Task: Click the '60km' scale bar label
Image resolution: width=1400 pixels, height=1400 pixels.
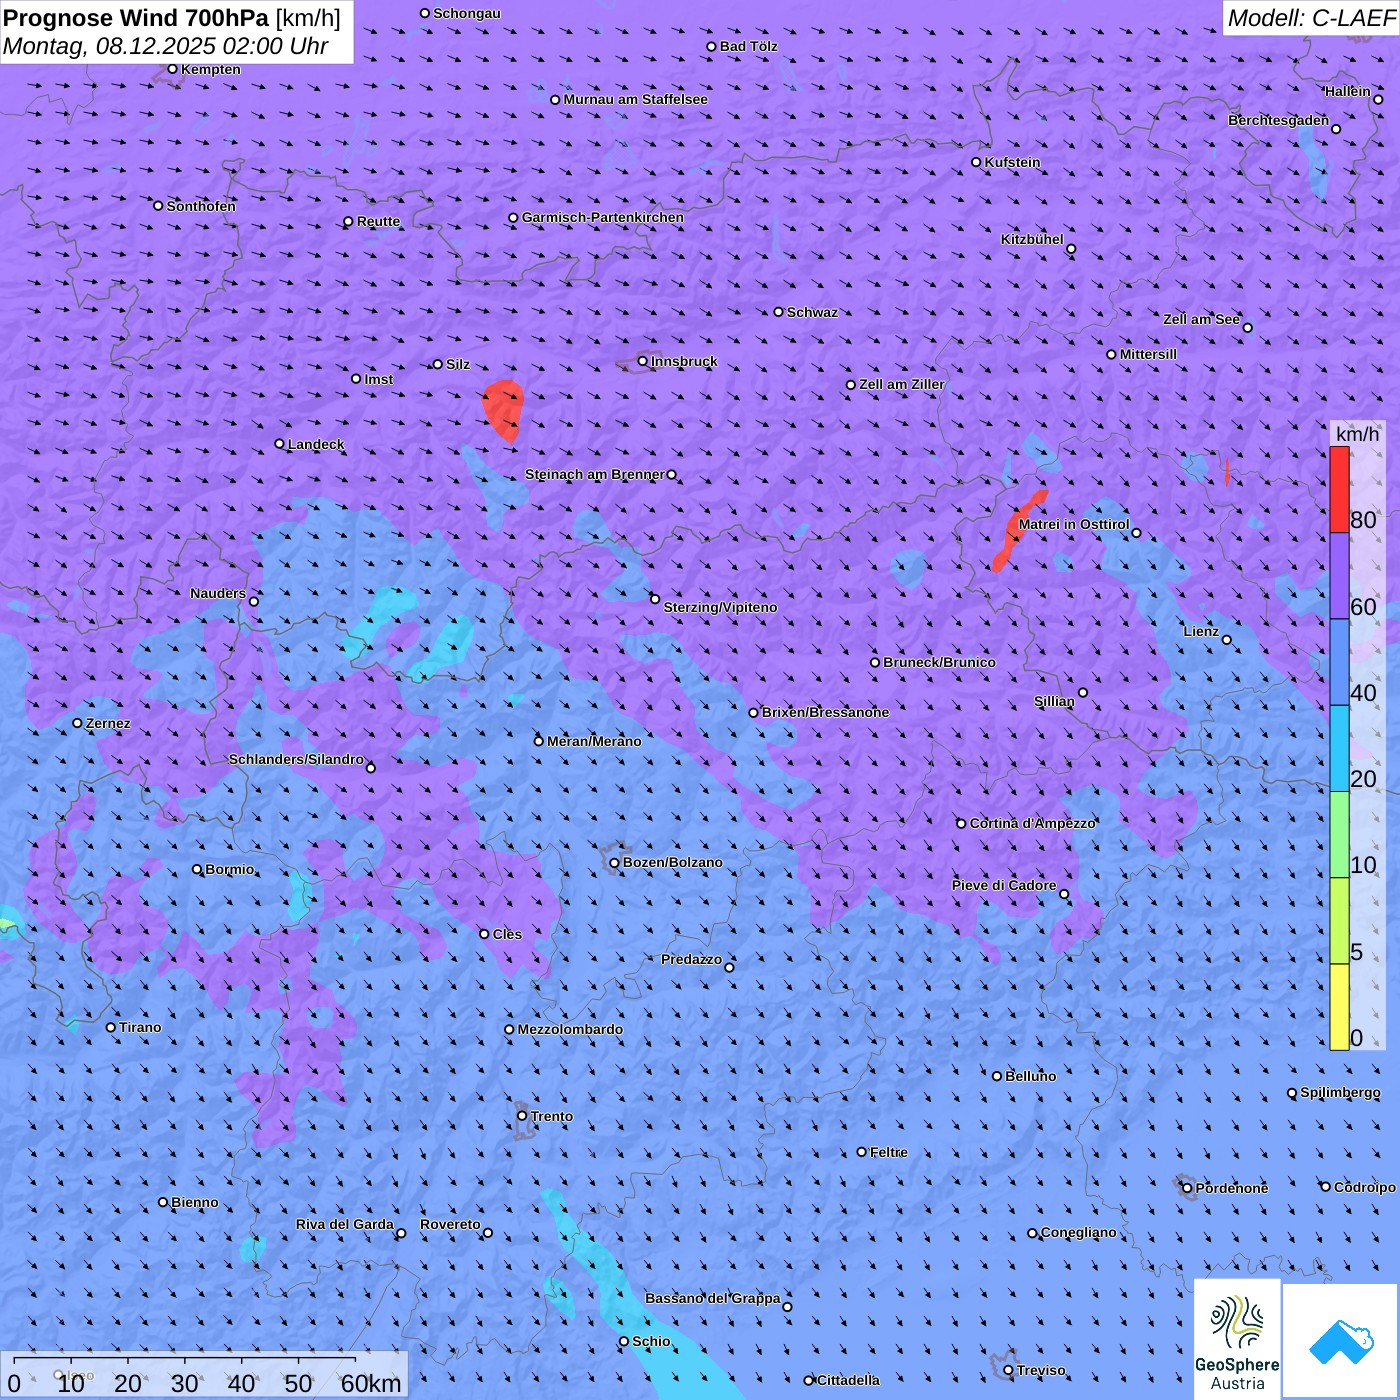Action: click(x=371, y=1383)
